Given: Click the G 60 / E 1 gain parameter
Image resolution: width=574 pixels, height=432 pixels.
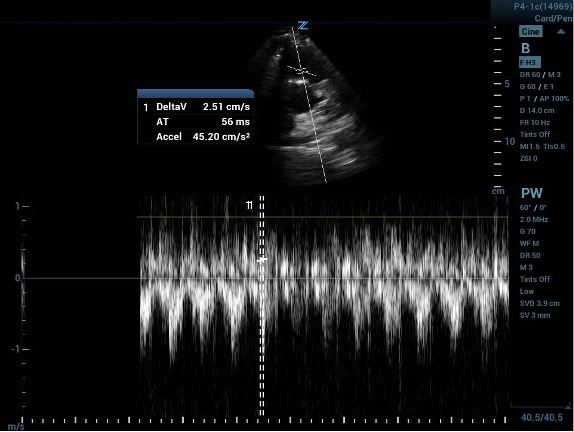Looking at the screenshot, I should click(x=537, y=86).
